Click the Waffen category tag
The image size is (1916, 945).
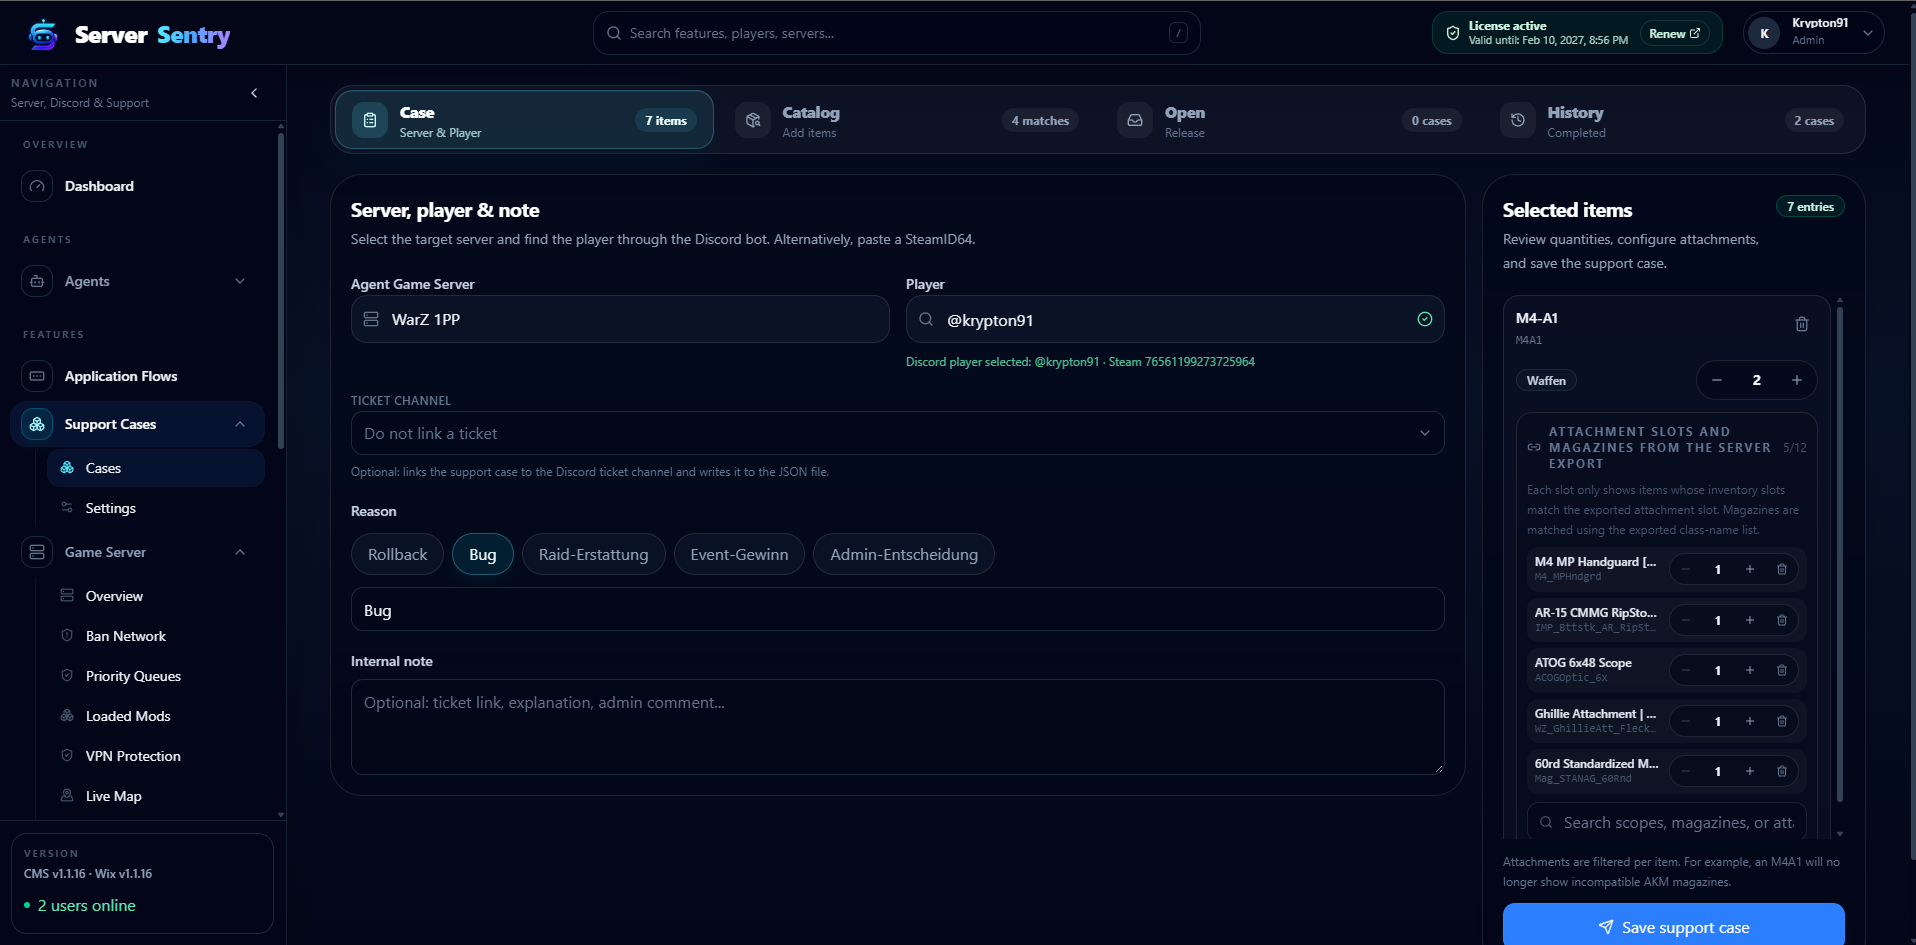pos(1546,380)
